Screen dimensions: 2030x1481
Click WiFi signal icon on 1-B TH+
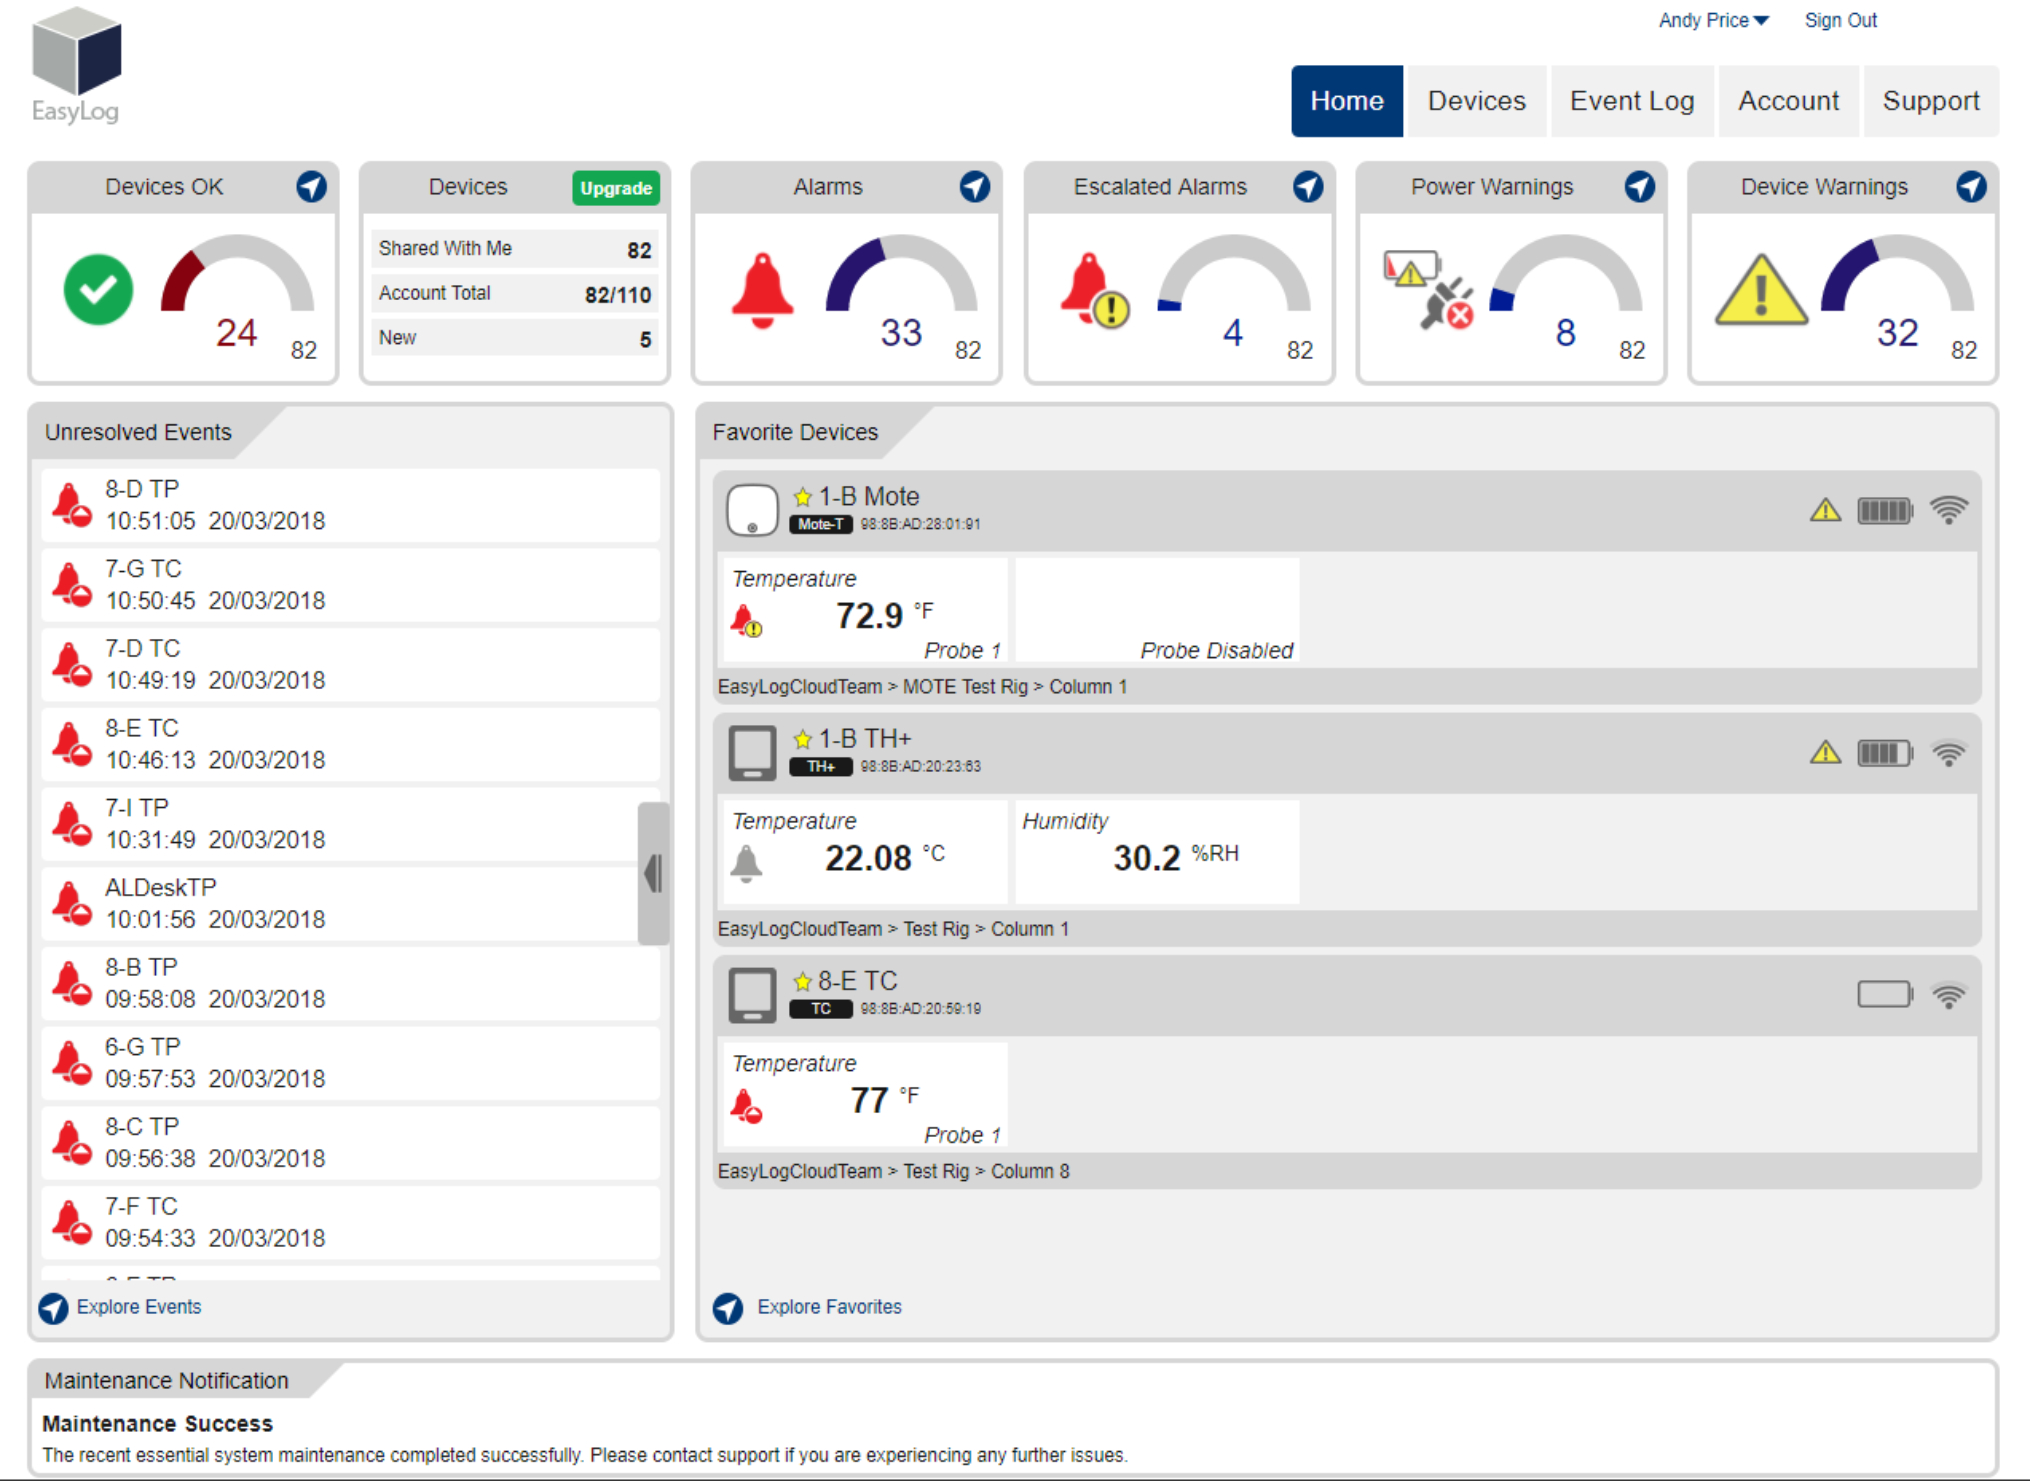pyautogui.click(x=1949, y=752)
